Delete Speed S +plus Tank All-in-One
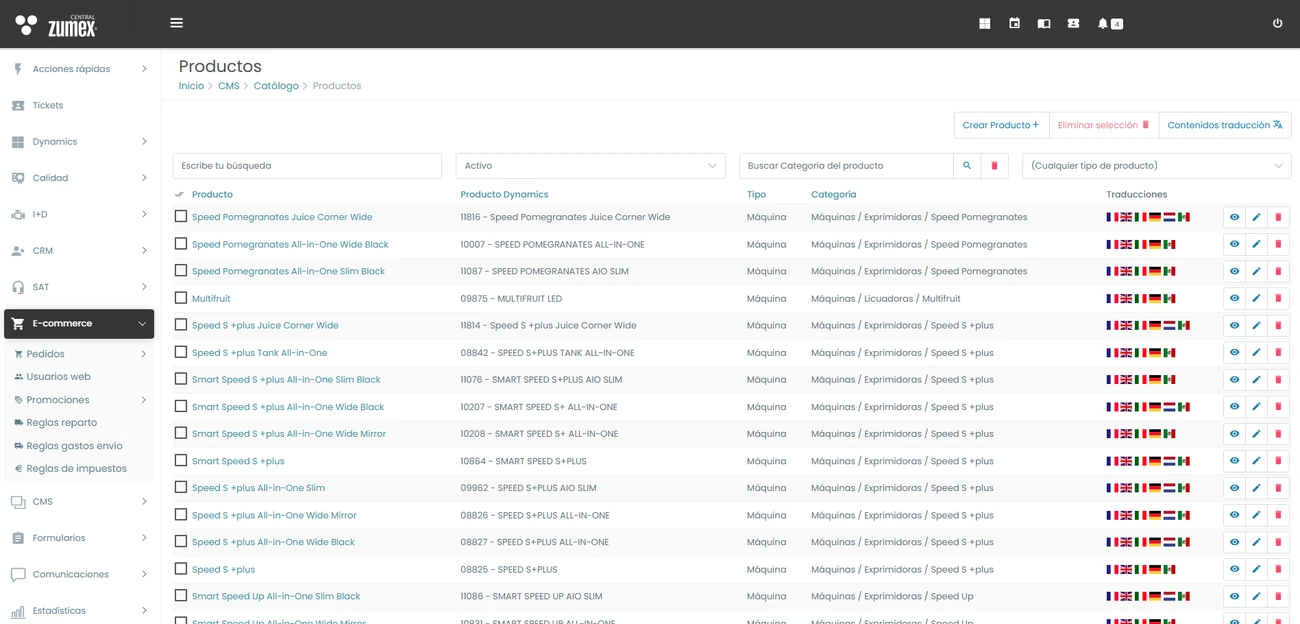This screenshot has height=624, width=1300. click(x=1278, y=352)
